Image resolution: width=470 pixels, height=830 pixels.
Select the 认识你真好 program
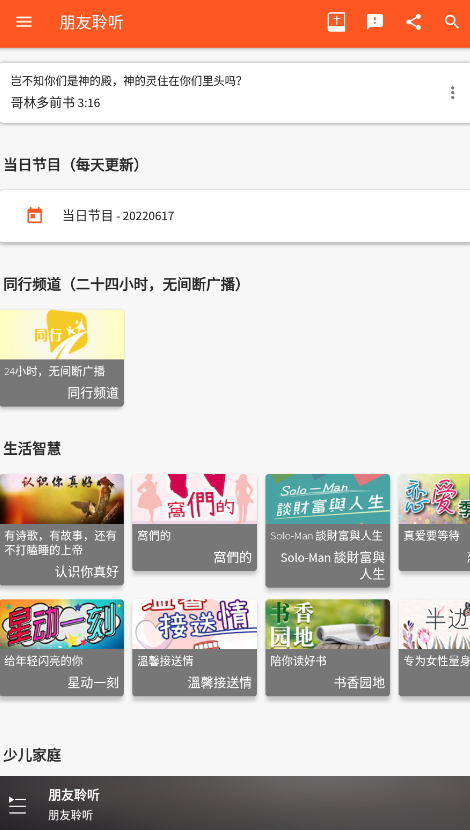point(62,529)
